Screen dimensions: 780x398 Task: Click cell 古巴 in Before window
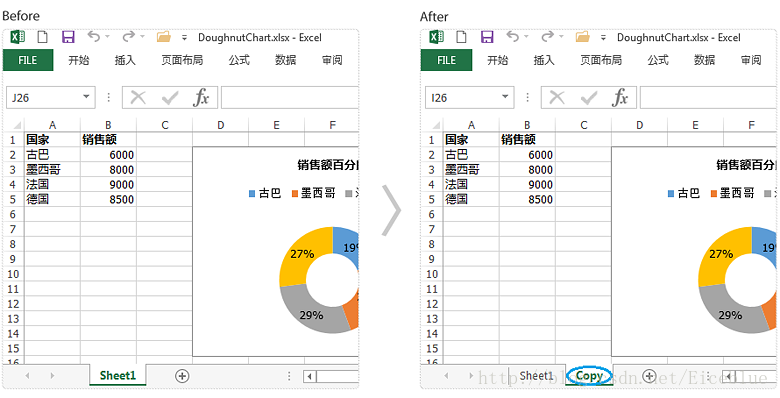coord(52,155)
